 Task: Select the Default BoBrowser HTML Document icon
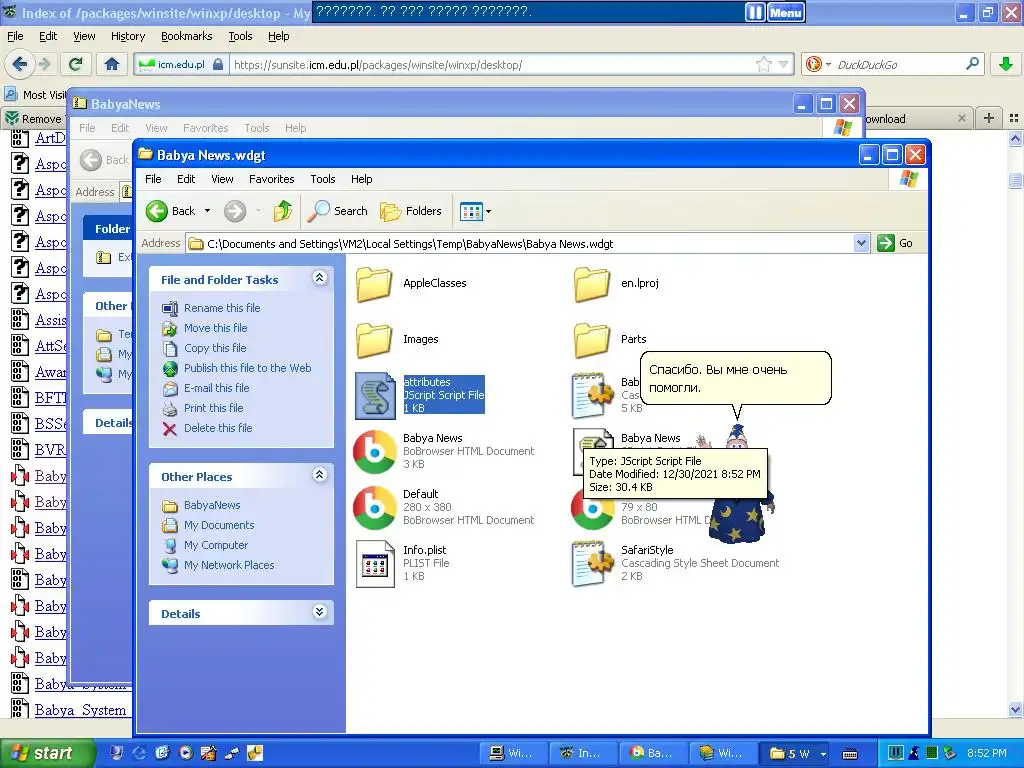coord(375,507)
